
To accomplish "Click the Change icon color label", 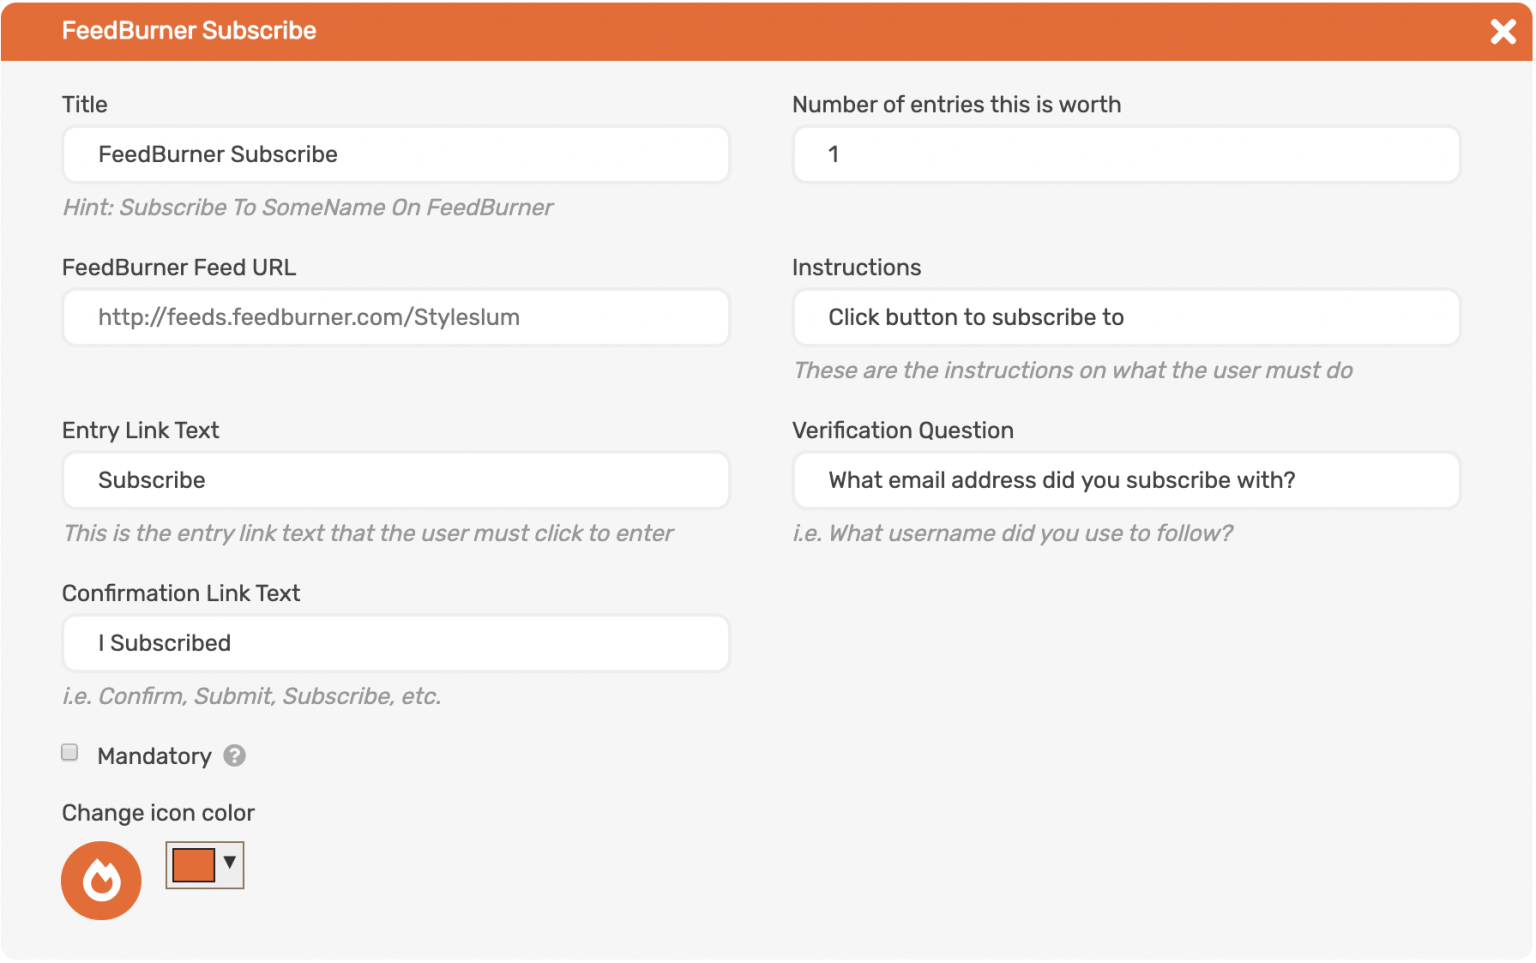I will tap(158, 813).
